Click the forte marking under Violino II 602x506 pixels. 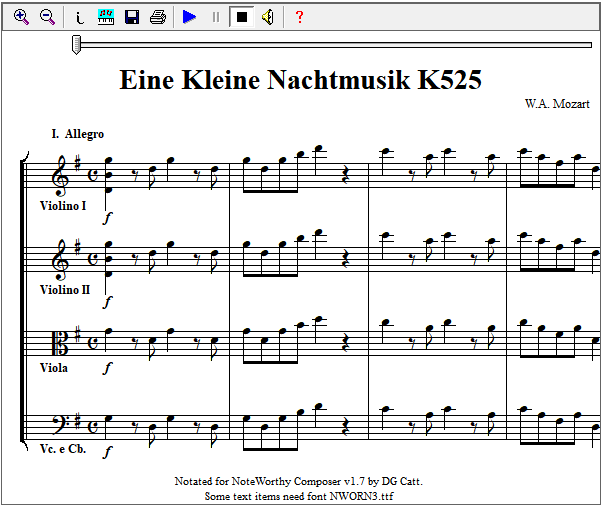coord(108,302)
